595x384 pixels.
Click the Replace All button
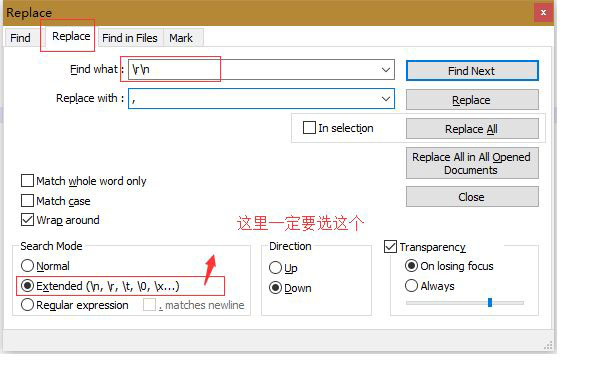[x=472, y=129]
